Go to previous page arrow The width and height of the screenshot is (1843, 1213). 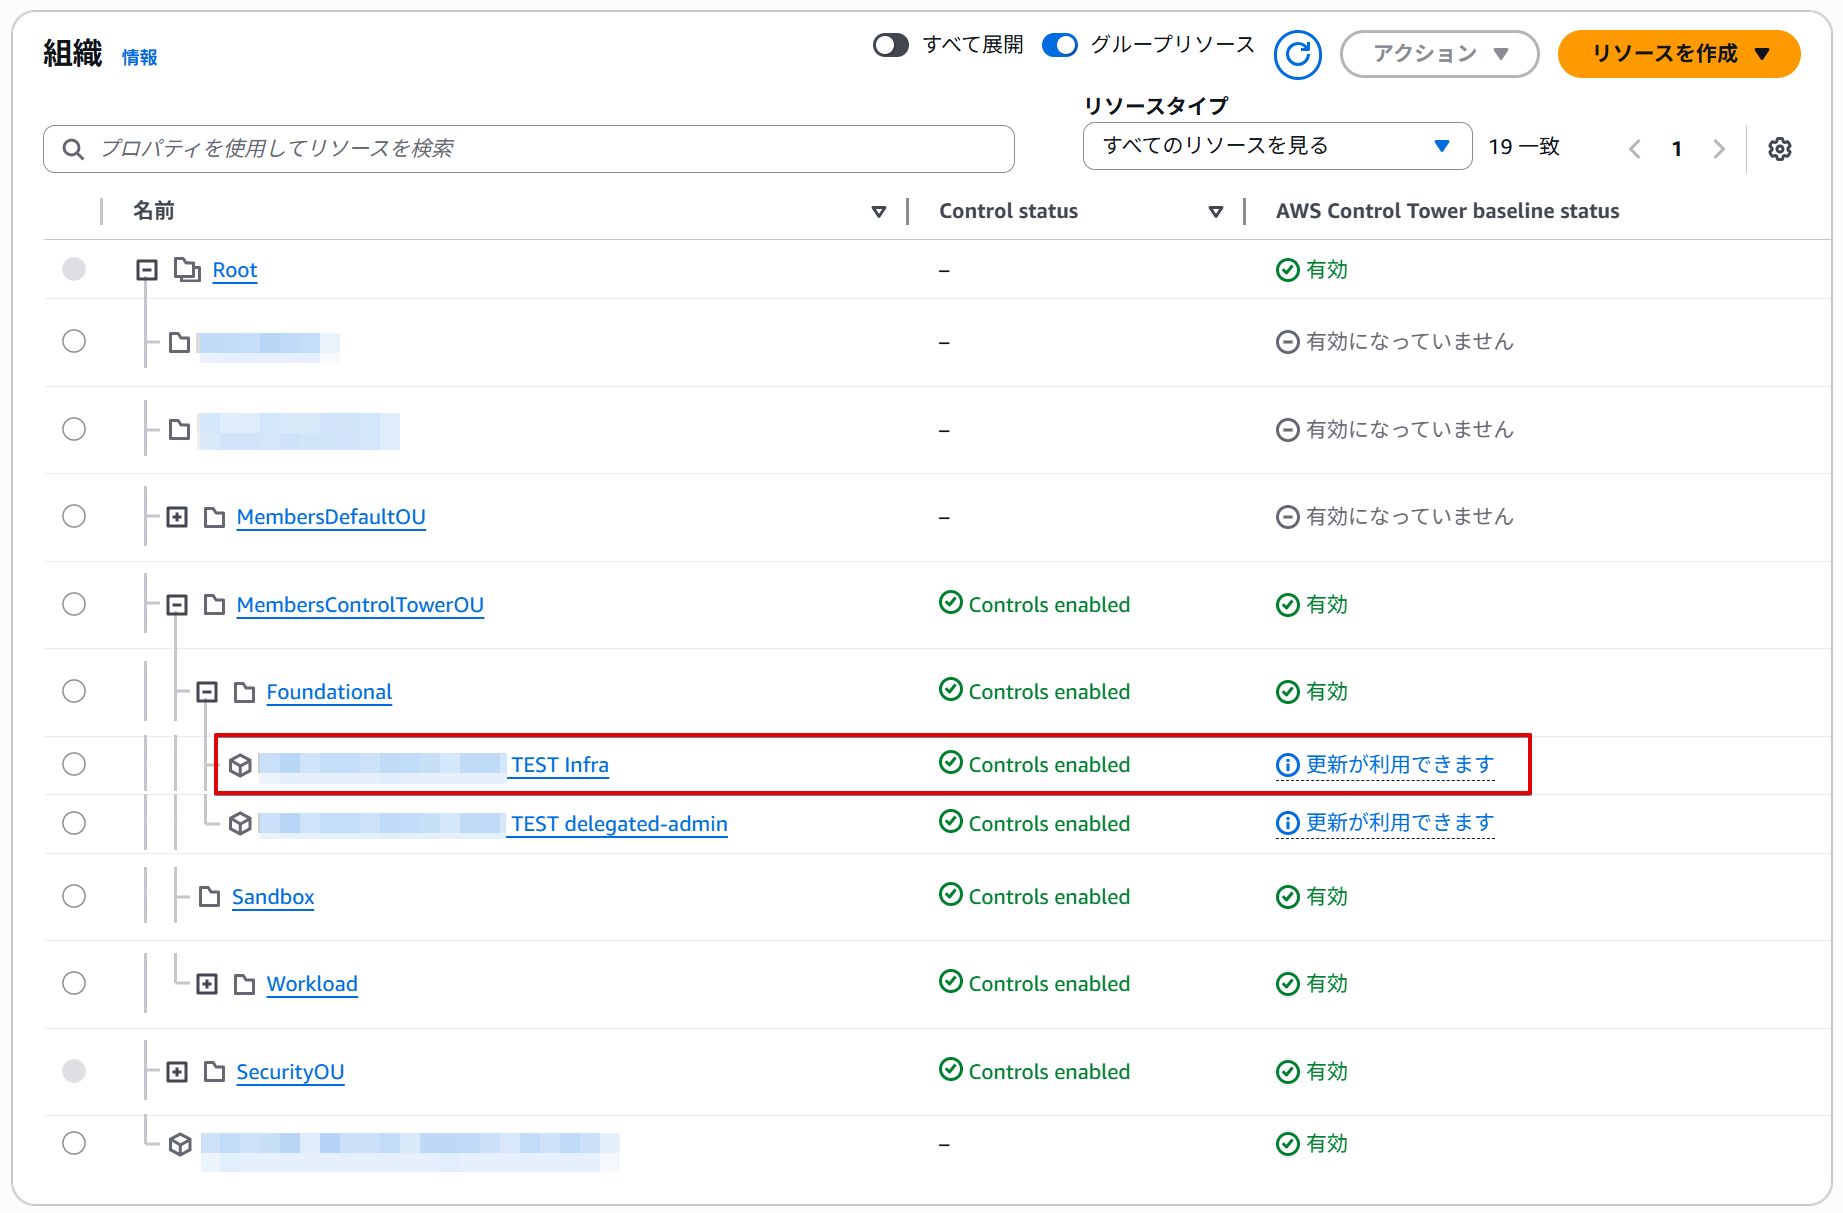click(x=1635, y=149)
